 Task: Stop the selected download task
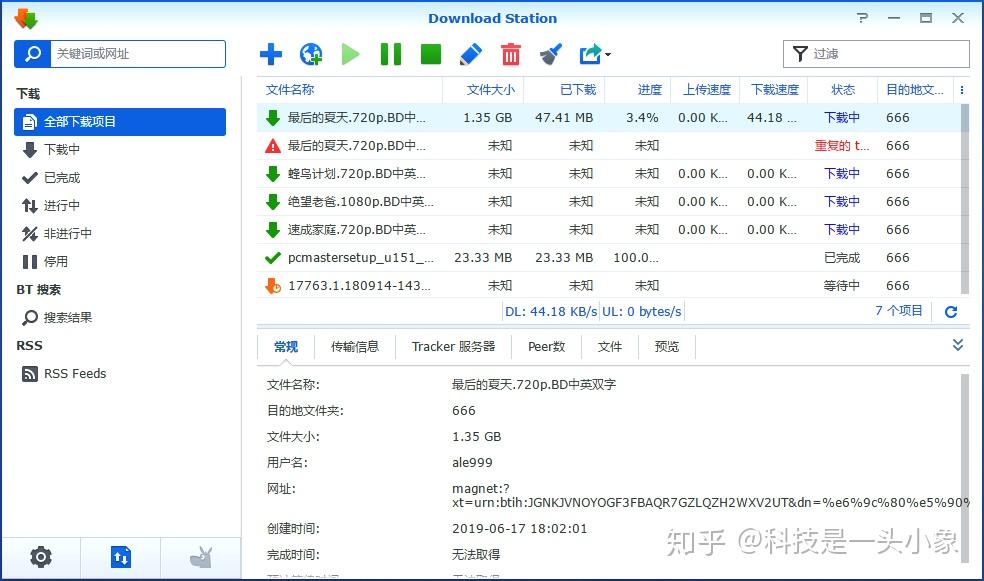(430, 54)
